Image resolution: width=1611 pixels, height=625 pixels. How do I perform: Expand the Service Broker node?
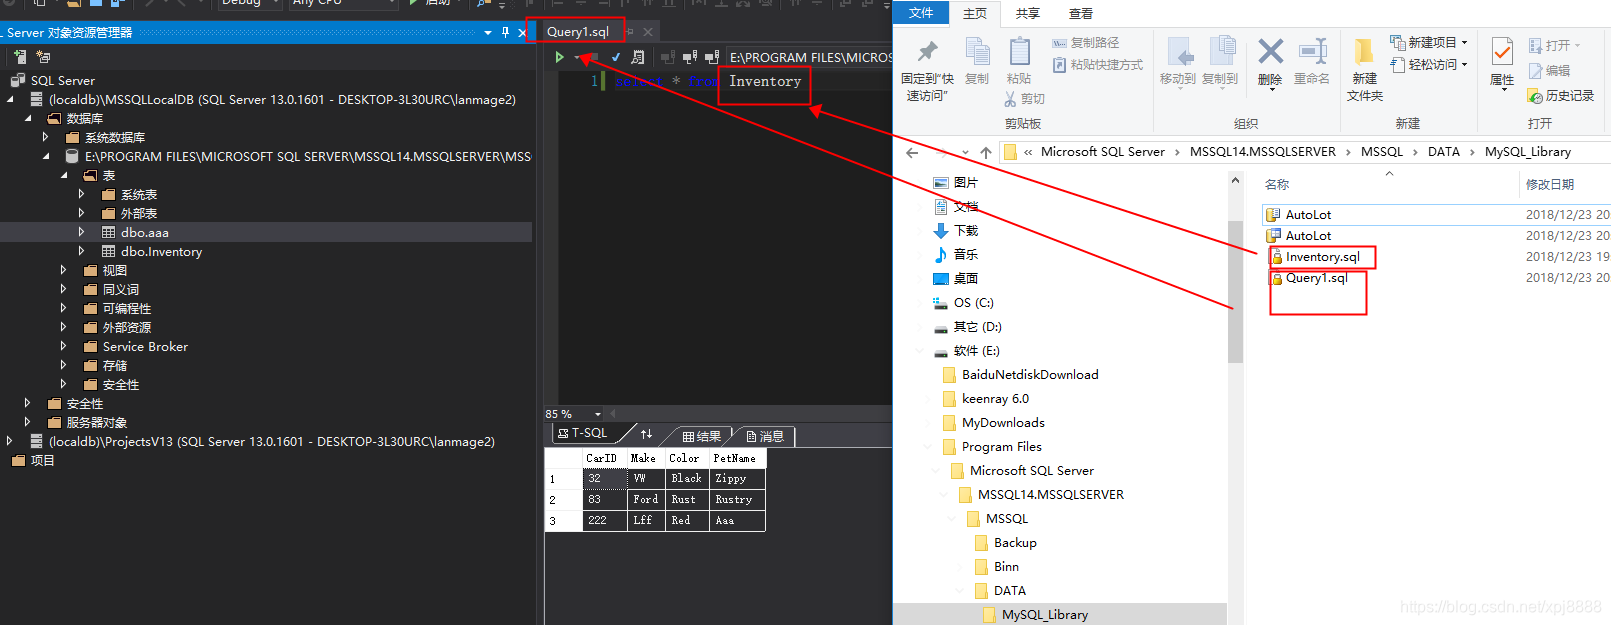pos(63,346)
